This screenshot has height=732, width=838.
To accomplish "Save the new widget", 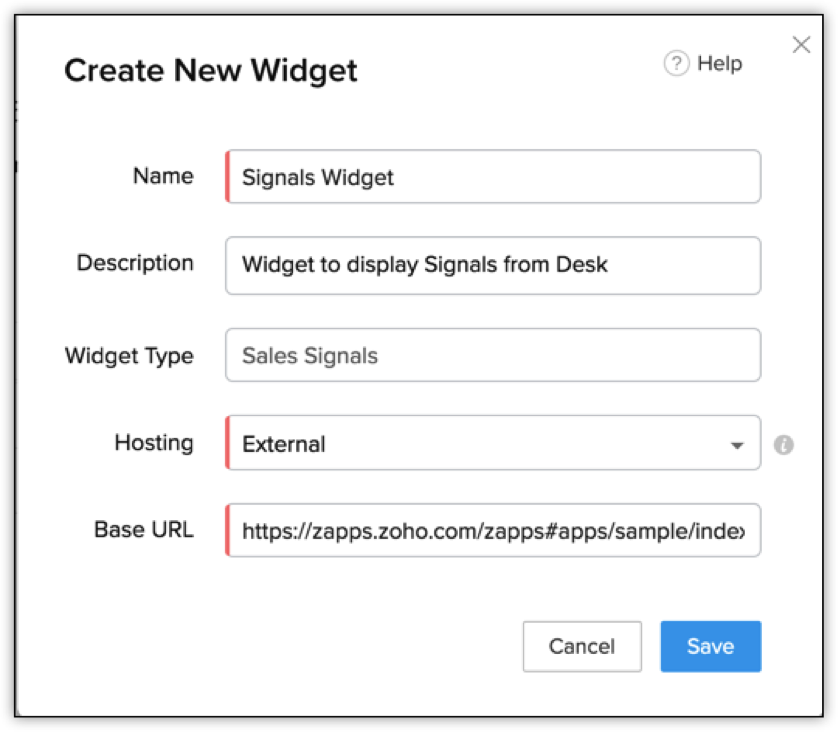I will (710, 647).
